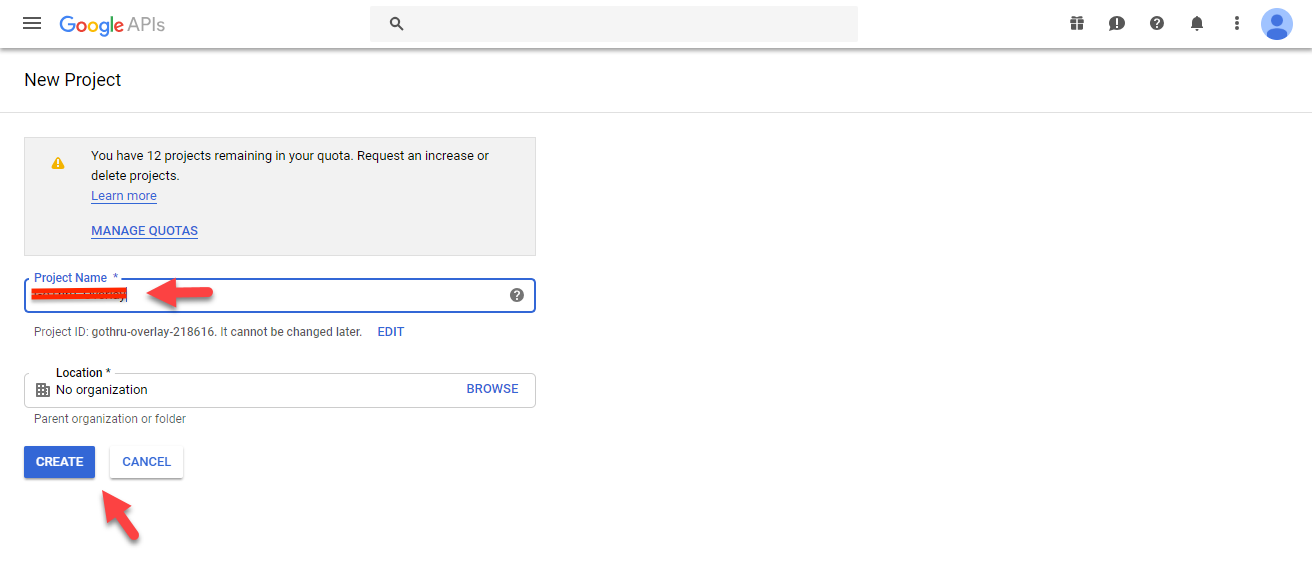Click the gift offers icon
Screen dimensions: 1312x581
1077,23
